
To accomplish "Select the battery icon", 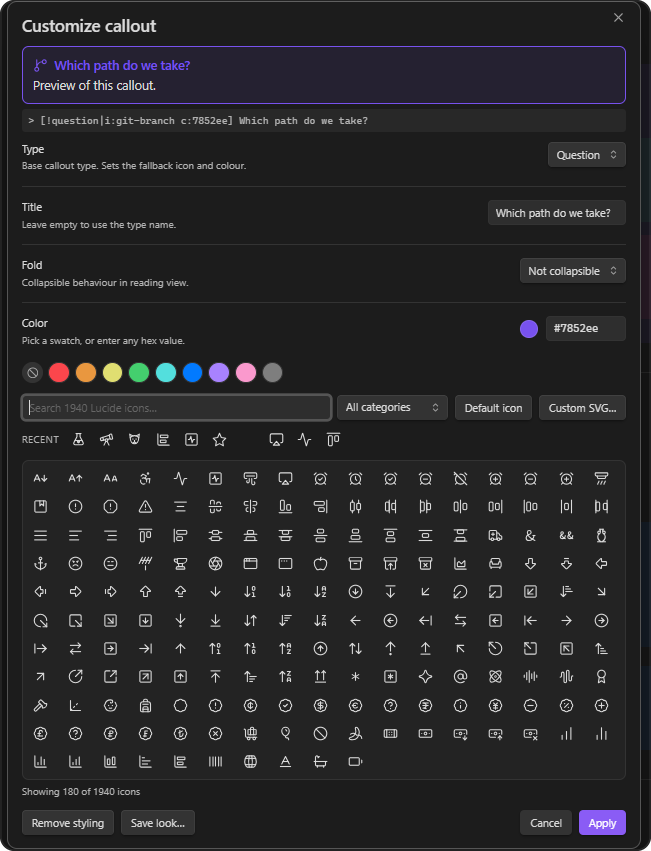I will click(x=355, y=762).
